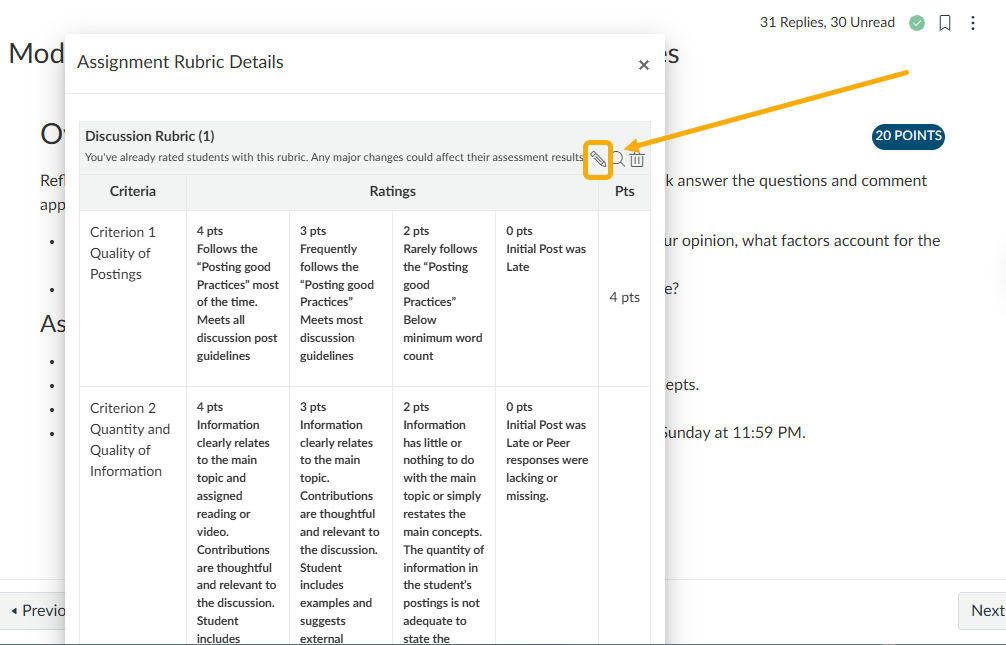Close the Assignment Rubric Details dialog
1006x645 pixels.
coord(644,65)
